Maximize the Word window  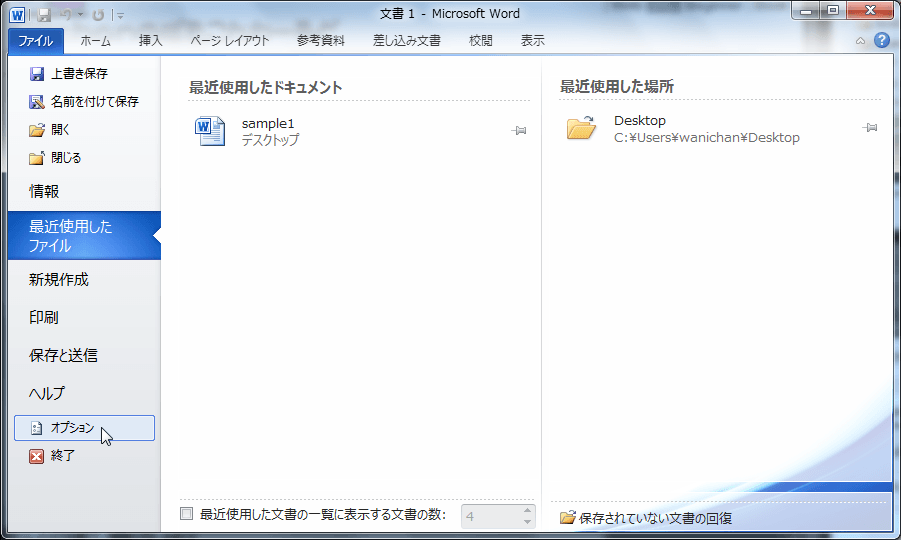coord(833,11)
